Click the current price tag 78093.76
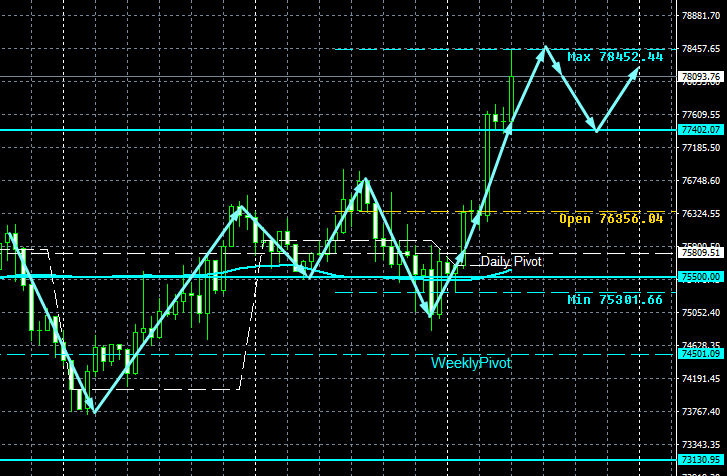Screen dimensions: 727x476 click(700, 76)
